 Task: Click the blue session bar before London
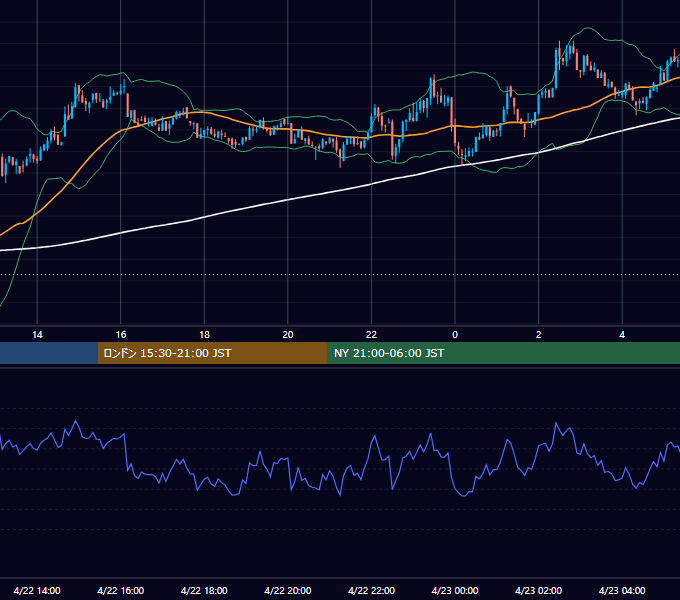49,353
